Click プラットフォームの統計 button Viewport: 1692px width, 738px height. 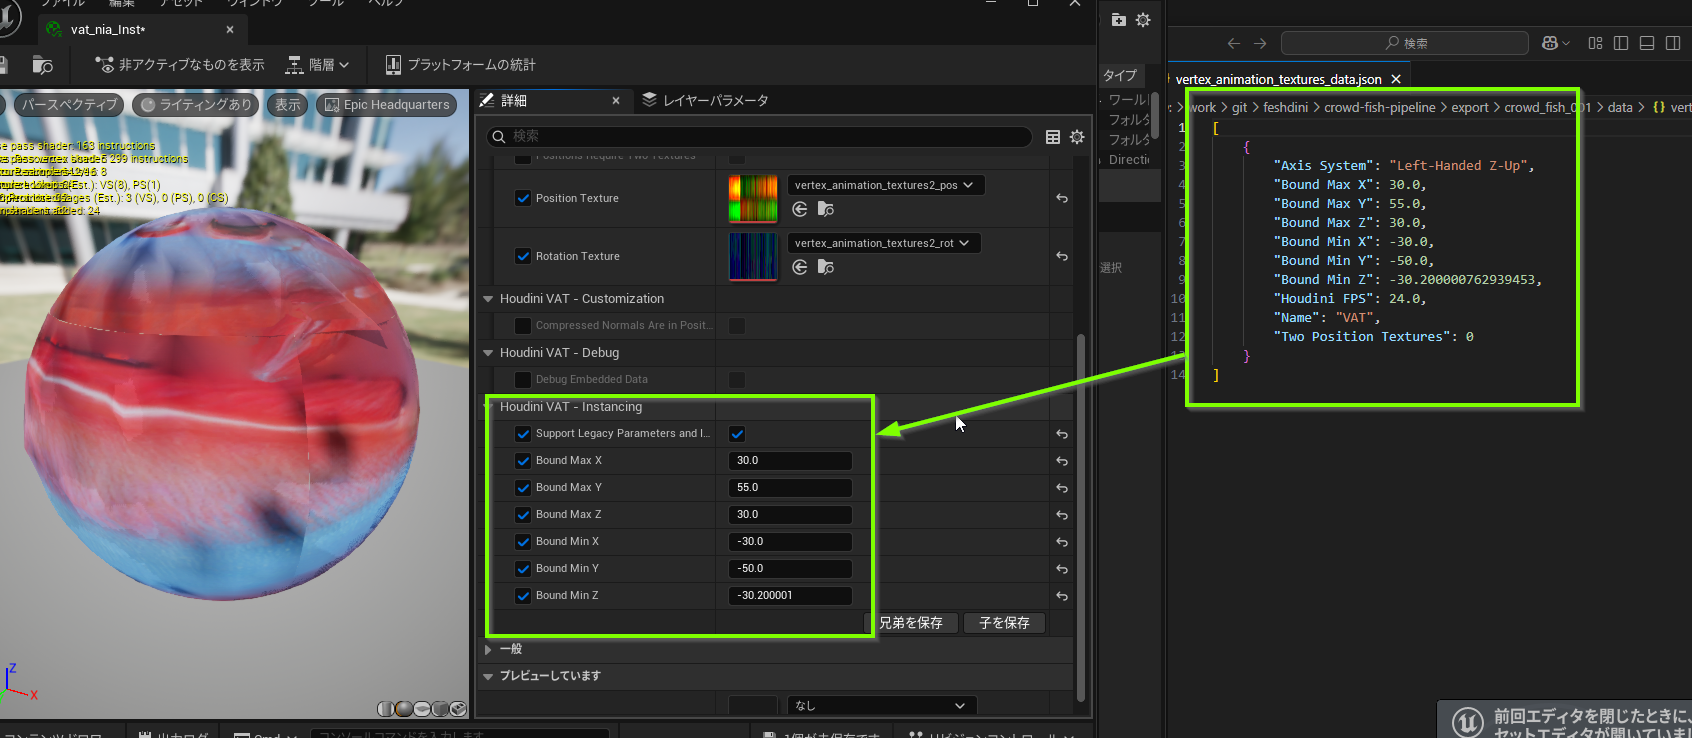[x=461, y=65]
